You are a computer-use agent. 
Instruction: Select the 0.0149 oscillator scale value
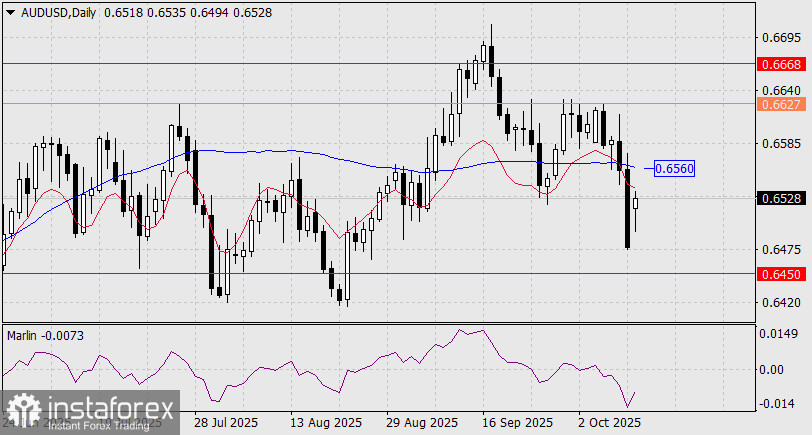tap(778, 334)
